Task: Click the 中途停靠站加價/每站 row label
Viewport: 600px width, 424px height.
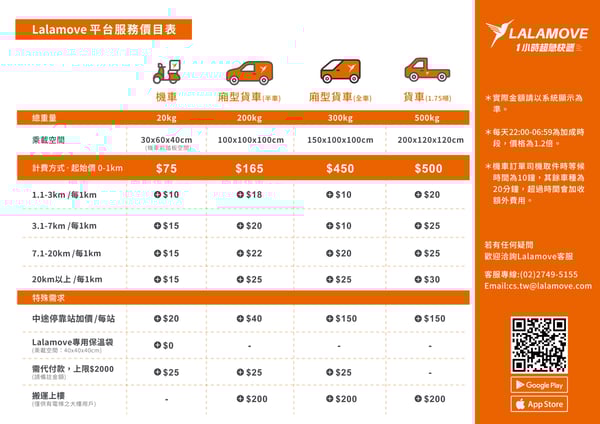Action: [73, 318]
